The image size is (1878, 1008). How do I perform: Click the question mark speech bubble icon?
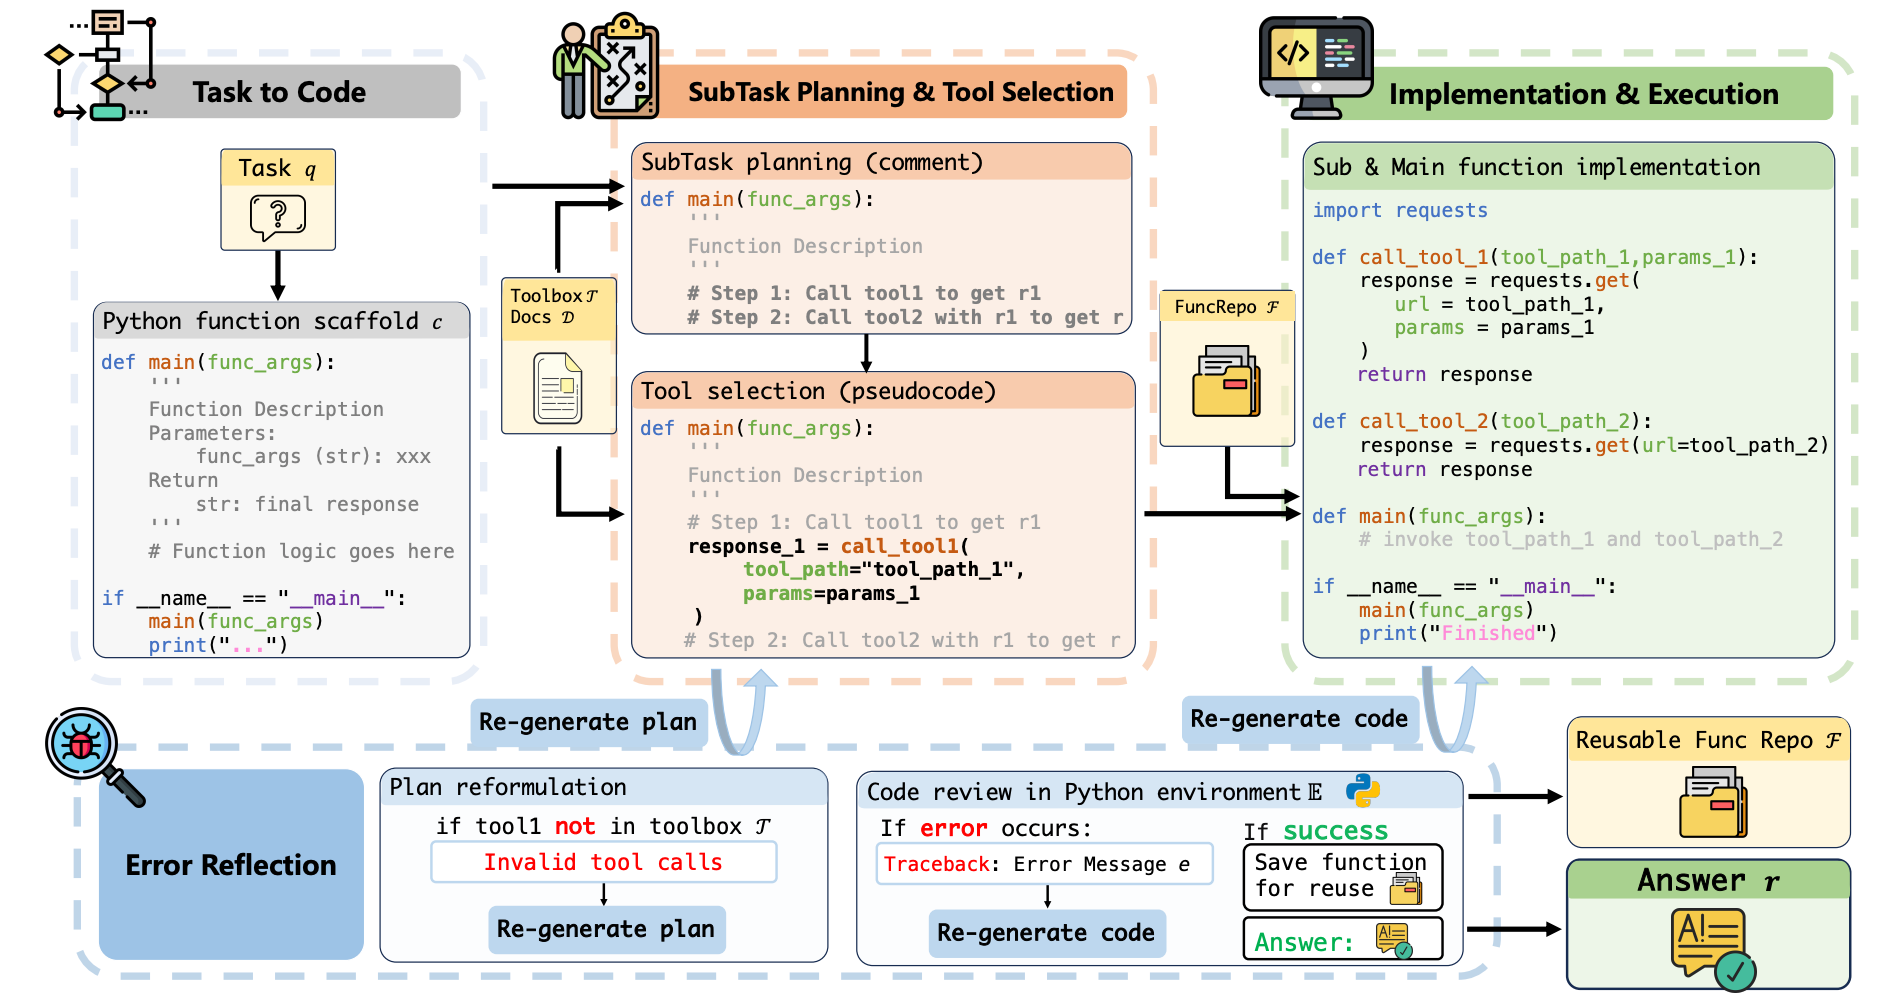(278, 217)
